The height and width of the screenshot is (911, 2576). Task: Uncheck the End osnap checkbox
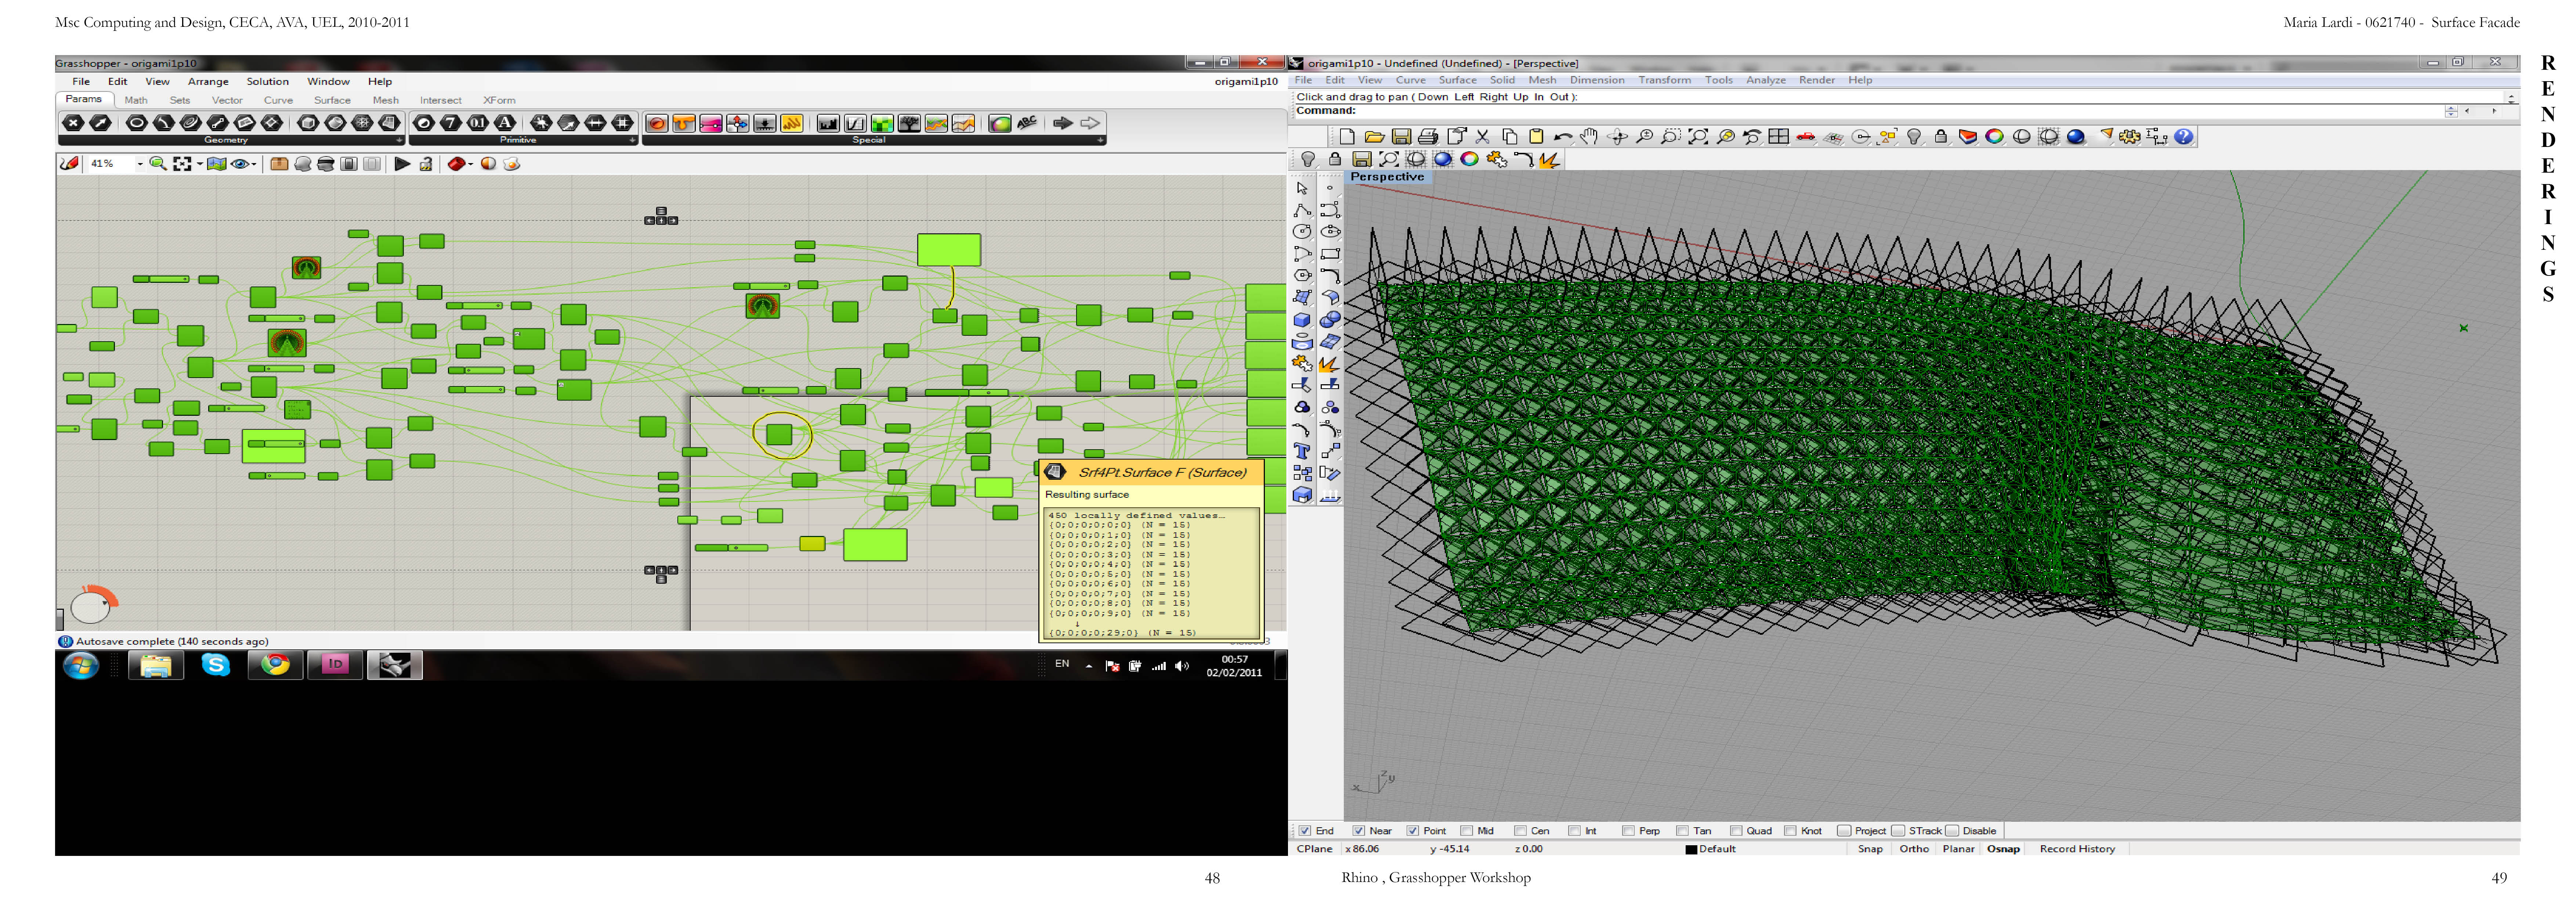(1305, 831)
